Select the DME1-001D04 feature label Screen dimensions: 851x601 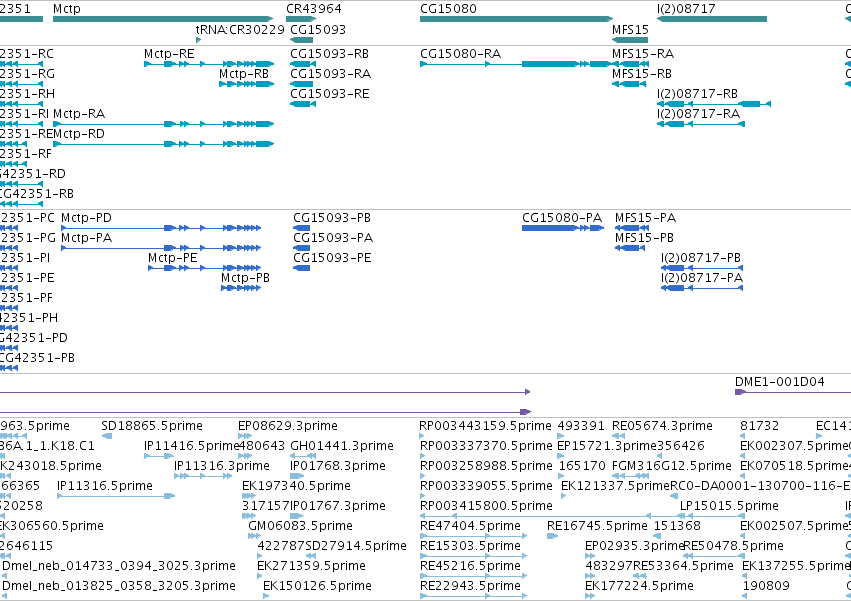[779, 382]
